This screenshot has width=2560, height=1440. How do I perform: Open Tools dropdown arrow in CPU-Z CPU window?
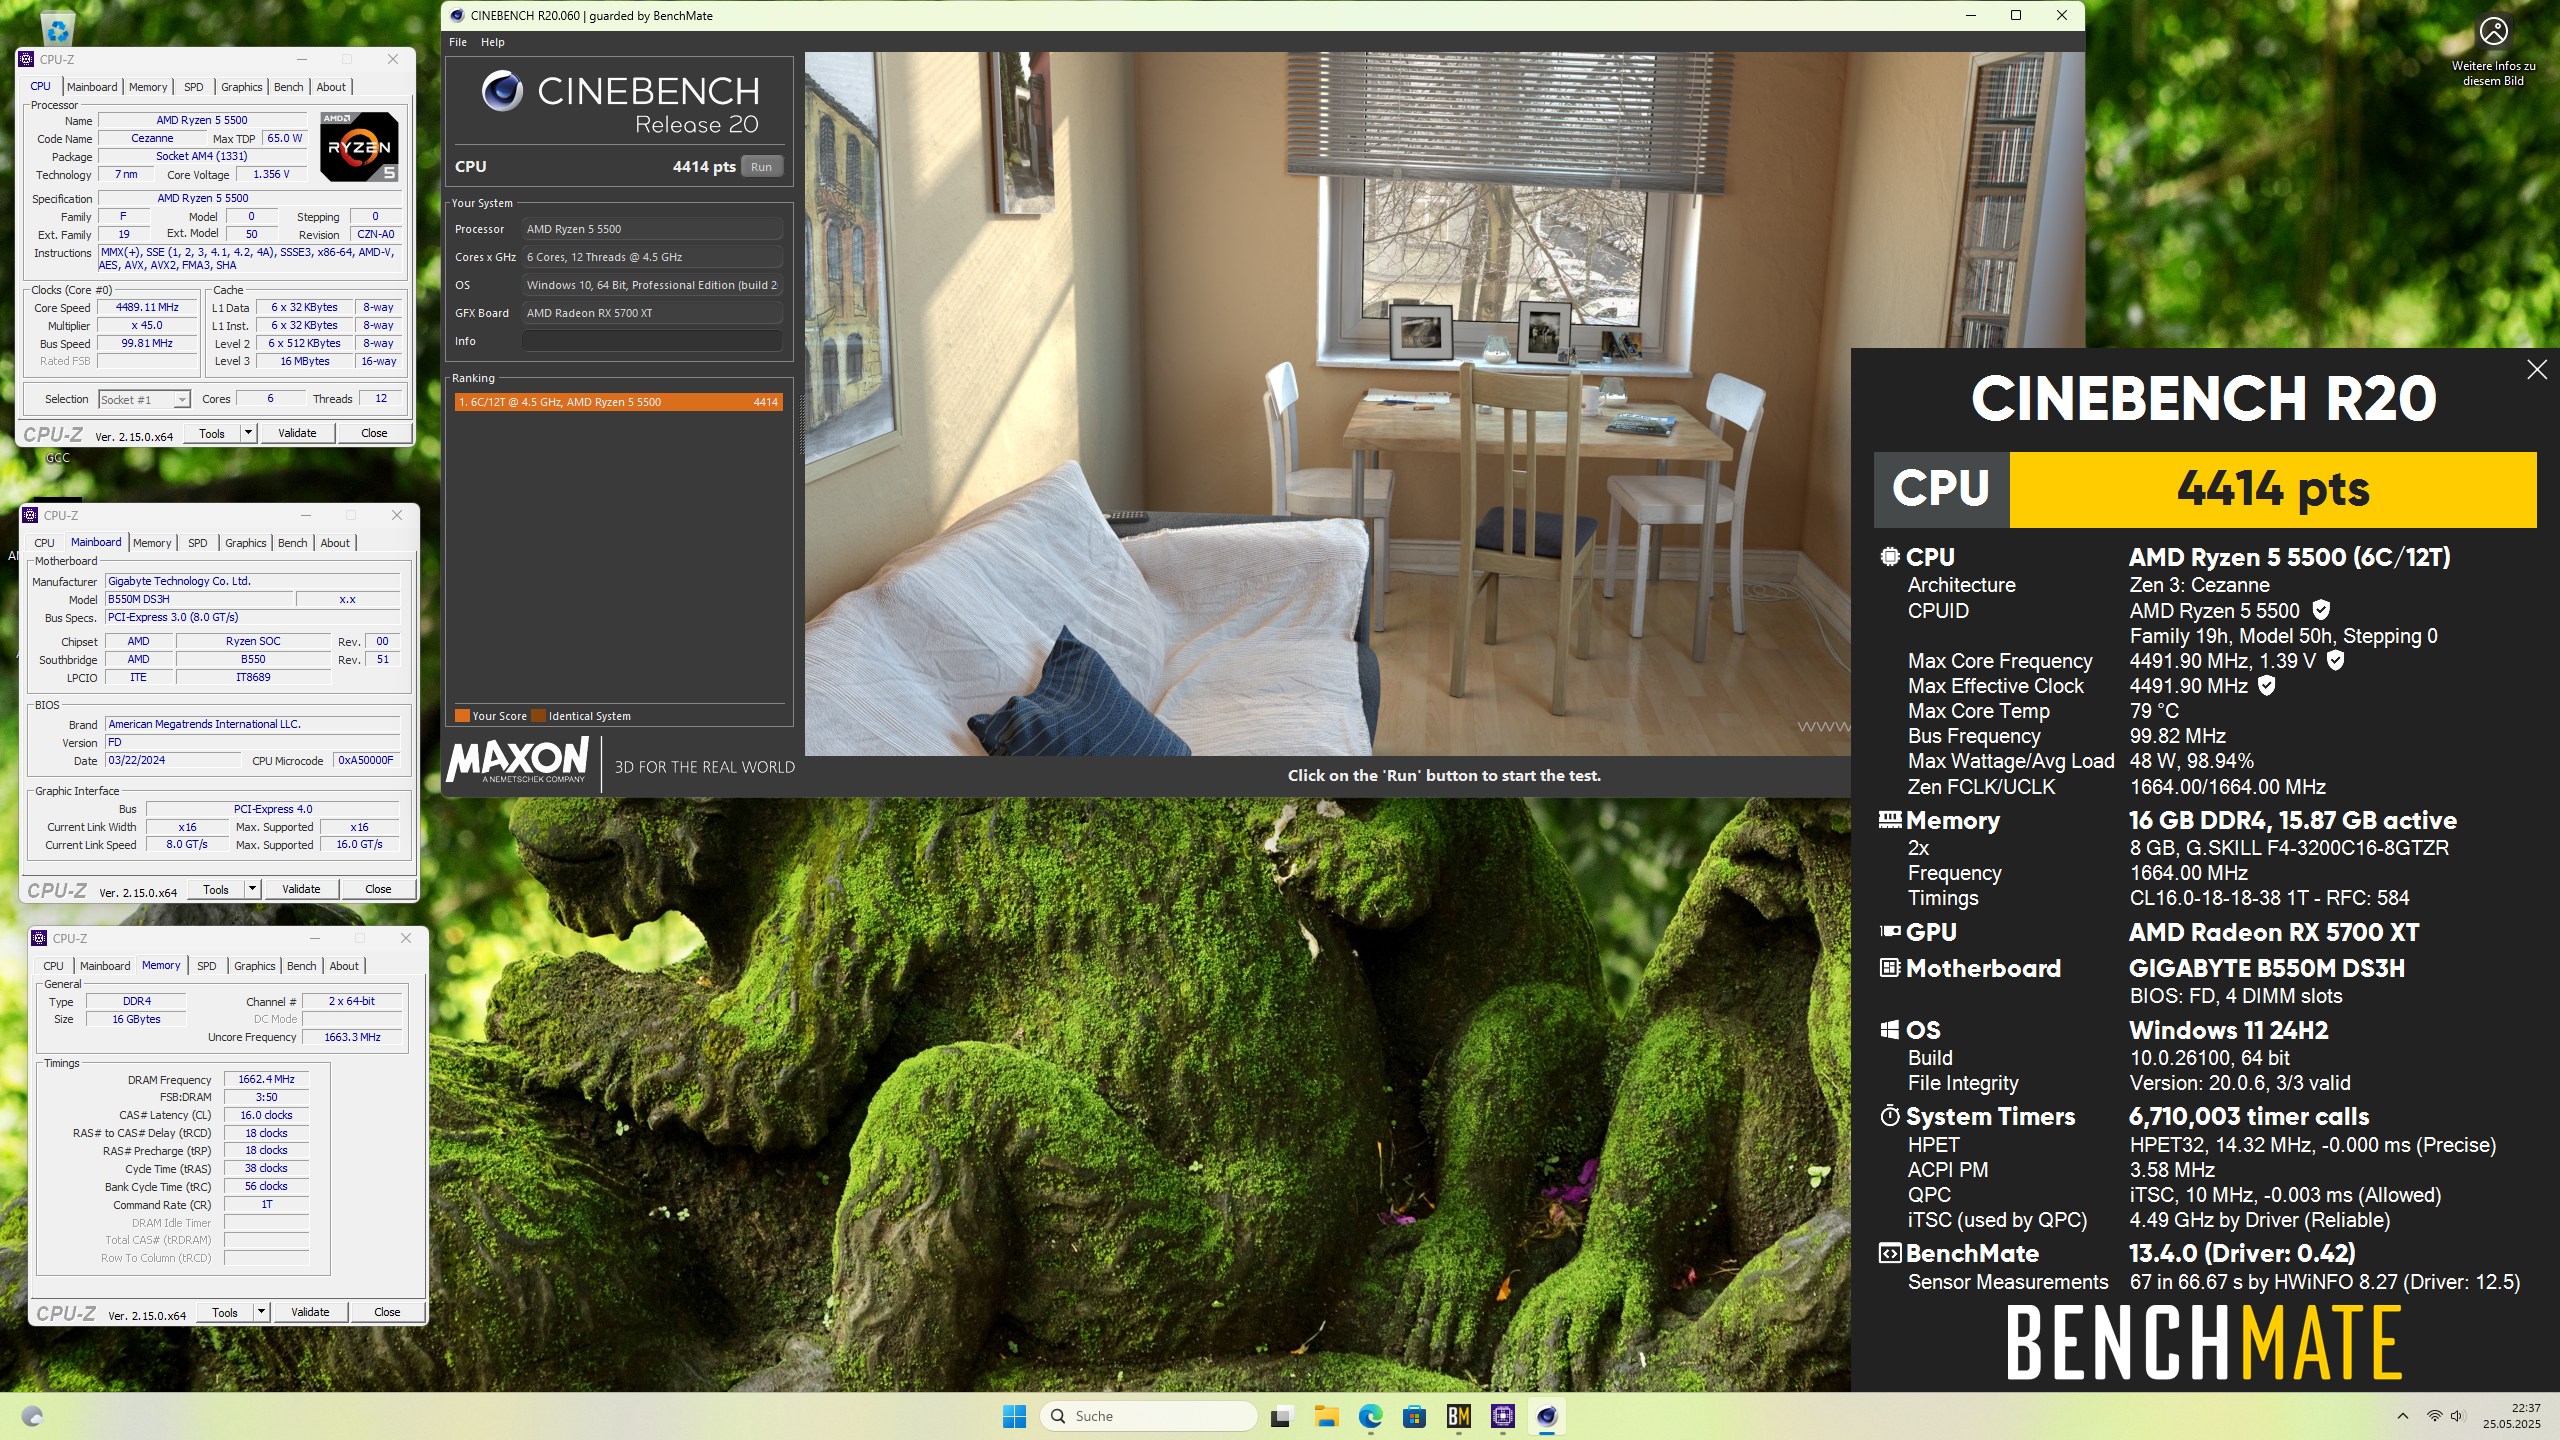click(x=248, y=433)
